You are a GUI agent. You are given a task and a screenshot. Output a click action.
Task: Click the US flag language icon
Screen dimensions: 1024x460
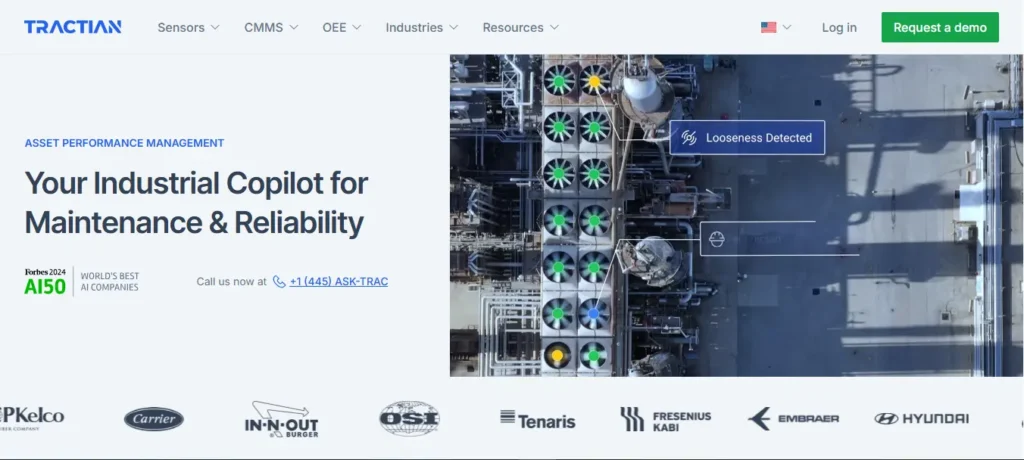769,27
